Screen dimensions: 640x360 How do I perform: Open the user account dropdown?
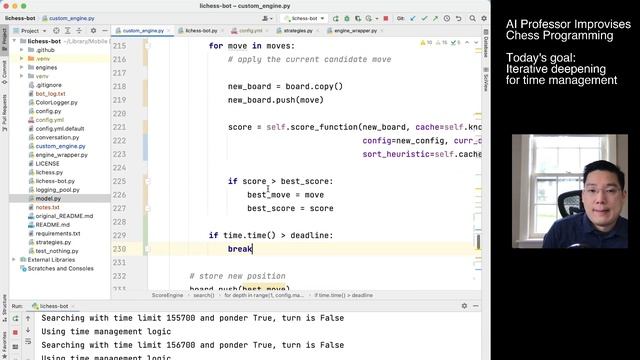[x=267, y=18]
